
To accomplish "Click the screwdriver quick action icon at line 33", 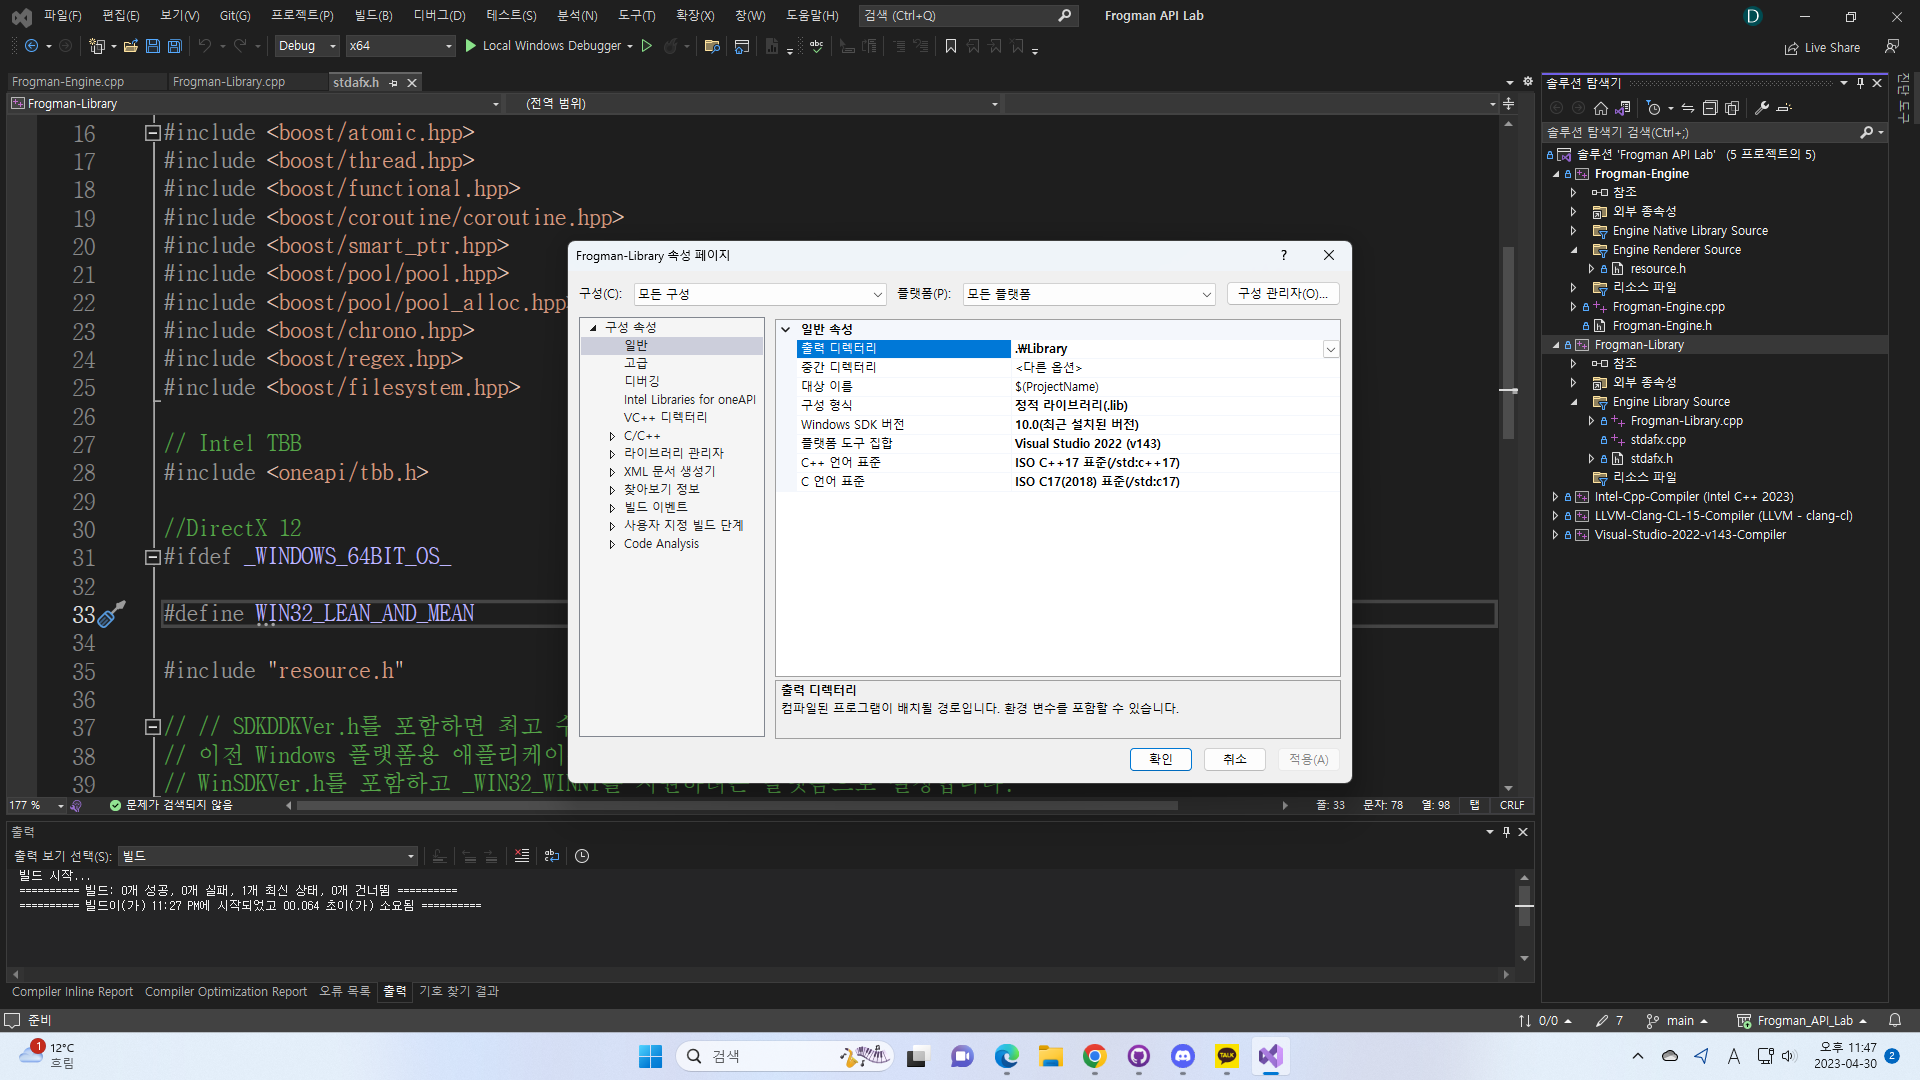I will point(112,614).
